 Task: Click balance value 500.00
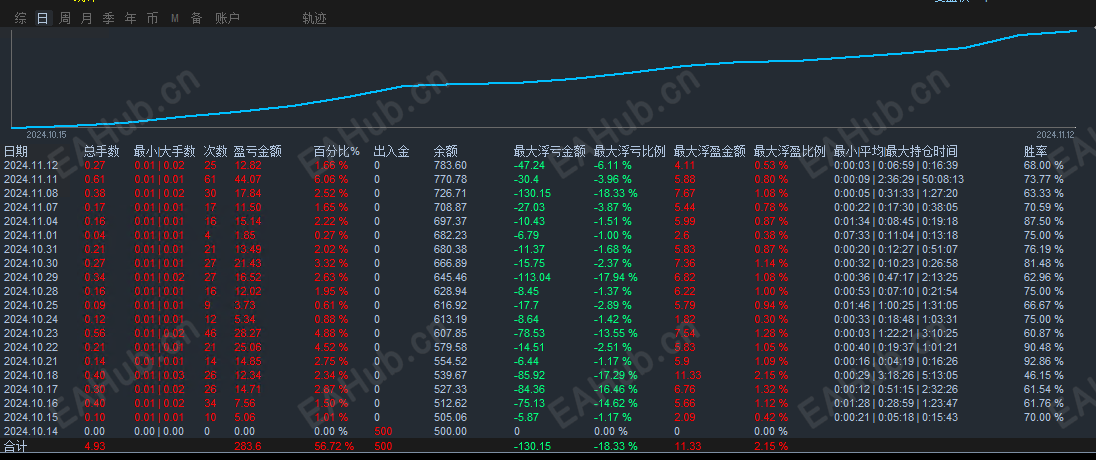click(450, 431)
